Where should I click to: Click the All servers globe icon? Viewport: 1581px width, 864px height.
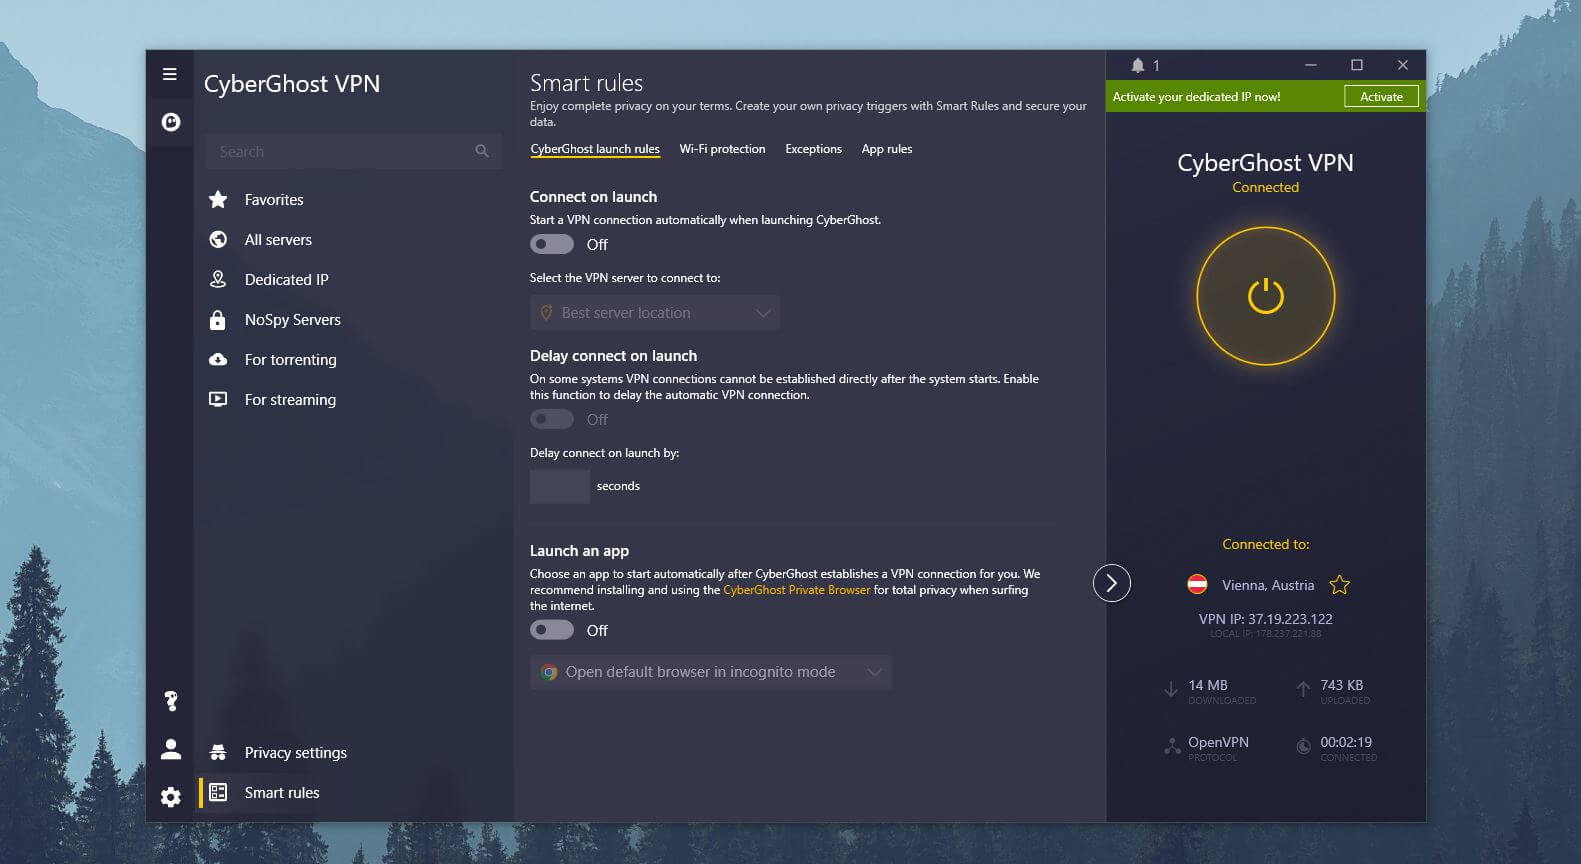[x=218, y=239]
